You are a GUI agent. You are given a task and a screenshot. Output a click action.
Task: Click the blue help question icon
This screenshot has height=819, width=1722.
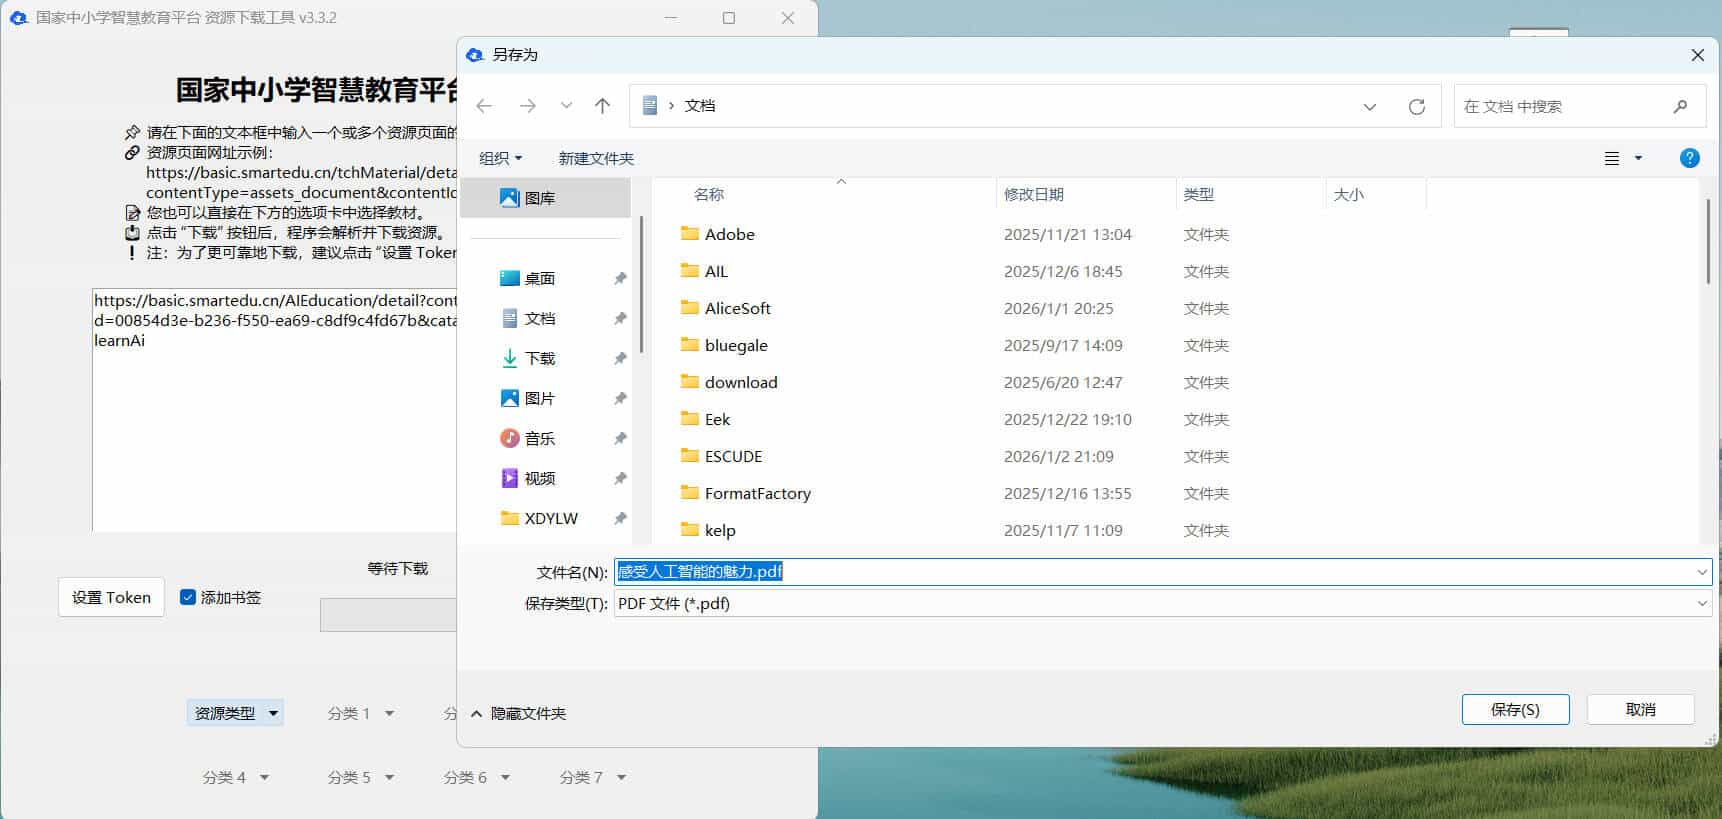(x=1689, y=158)
